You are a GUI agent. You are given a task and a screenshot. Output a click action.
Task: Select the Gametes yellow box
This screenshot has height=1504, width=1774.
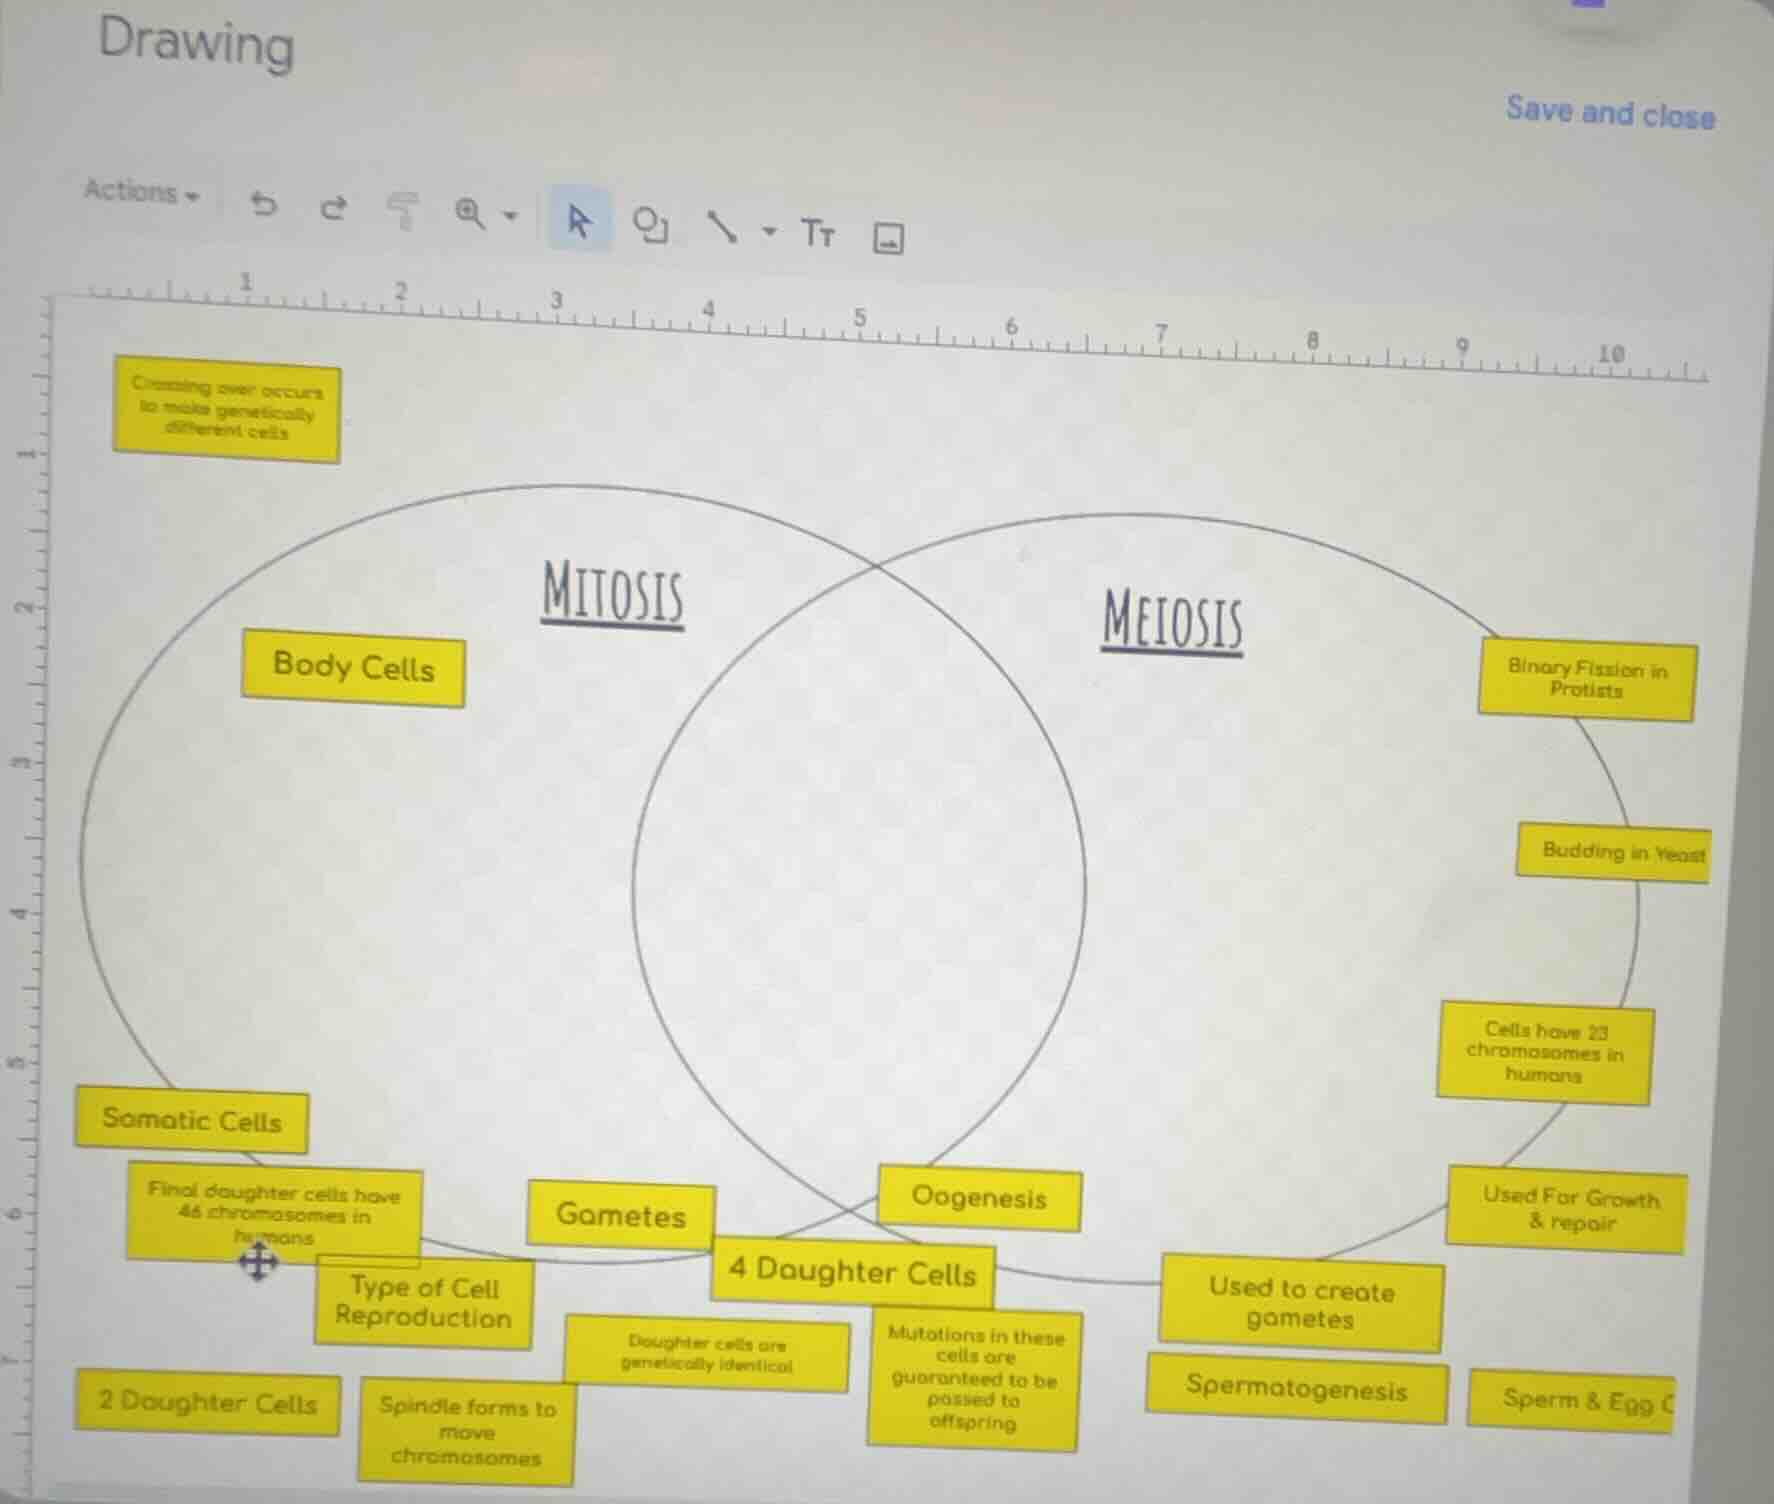click(x=621, y=1215)
